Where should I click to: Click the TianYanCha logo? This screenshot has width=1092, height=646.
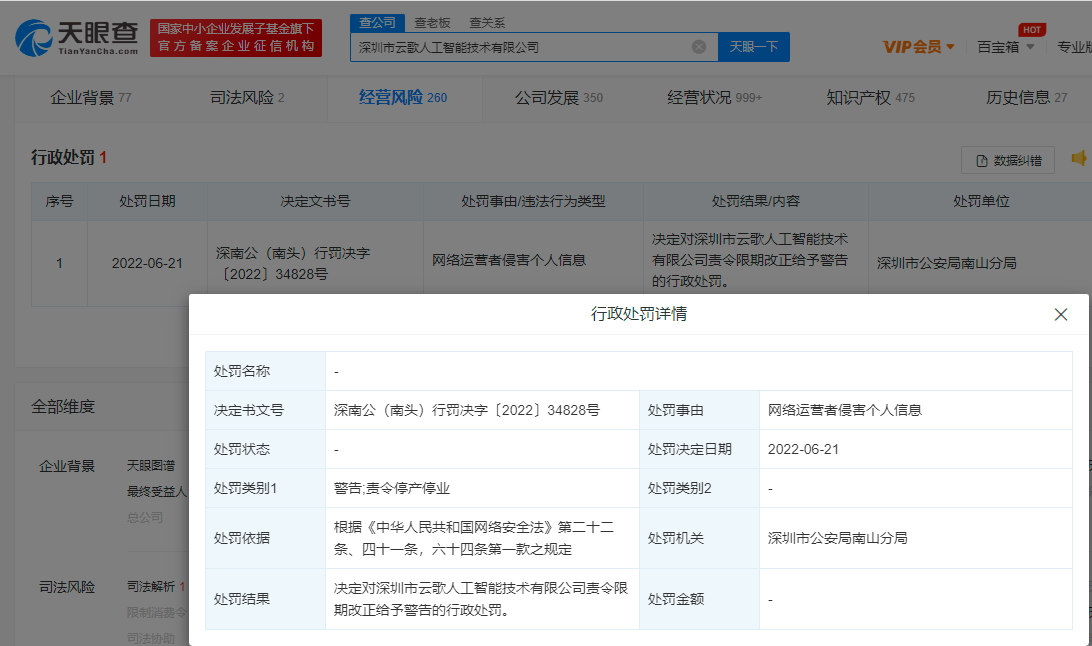(x=77, y=38)
